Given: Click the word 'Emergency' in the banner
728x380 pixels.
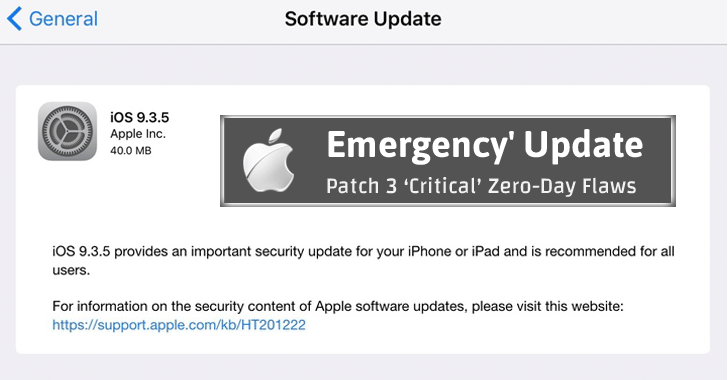Looking at the screenshot, I should [417, 146].
